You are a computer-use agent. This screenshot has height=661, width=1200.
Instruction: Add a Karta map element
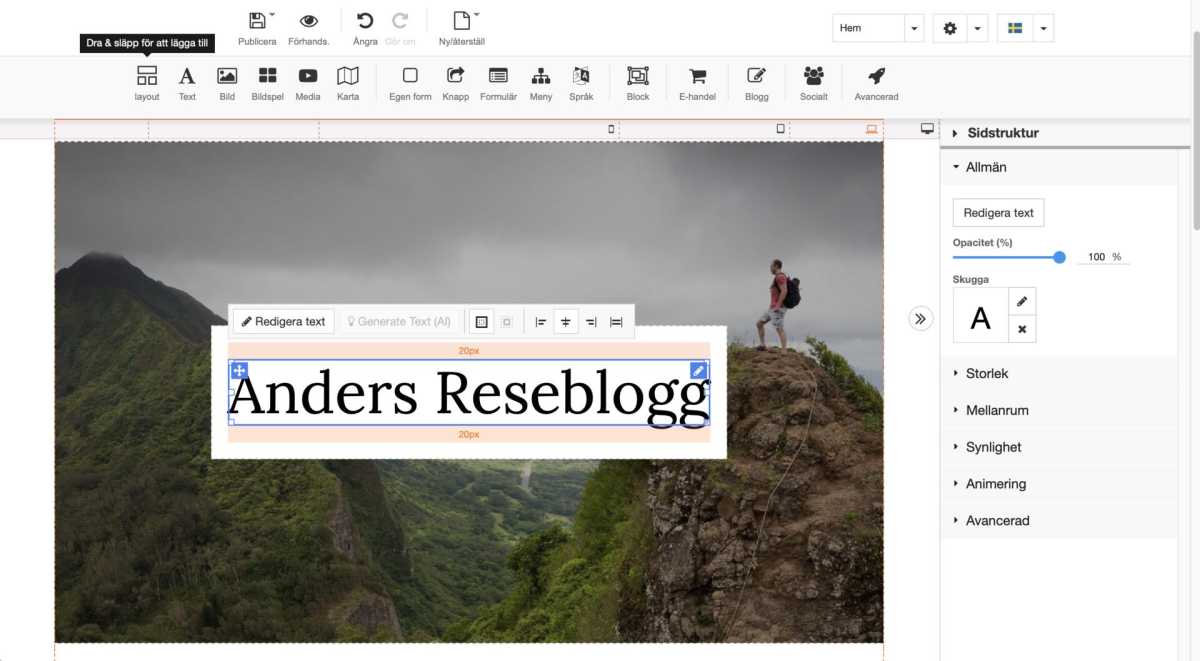pos(348,83)
